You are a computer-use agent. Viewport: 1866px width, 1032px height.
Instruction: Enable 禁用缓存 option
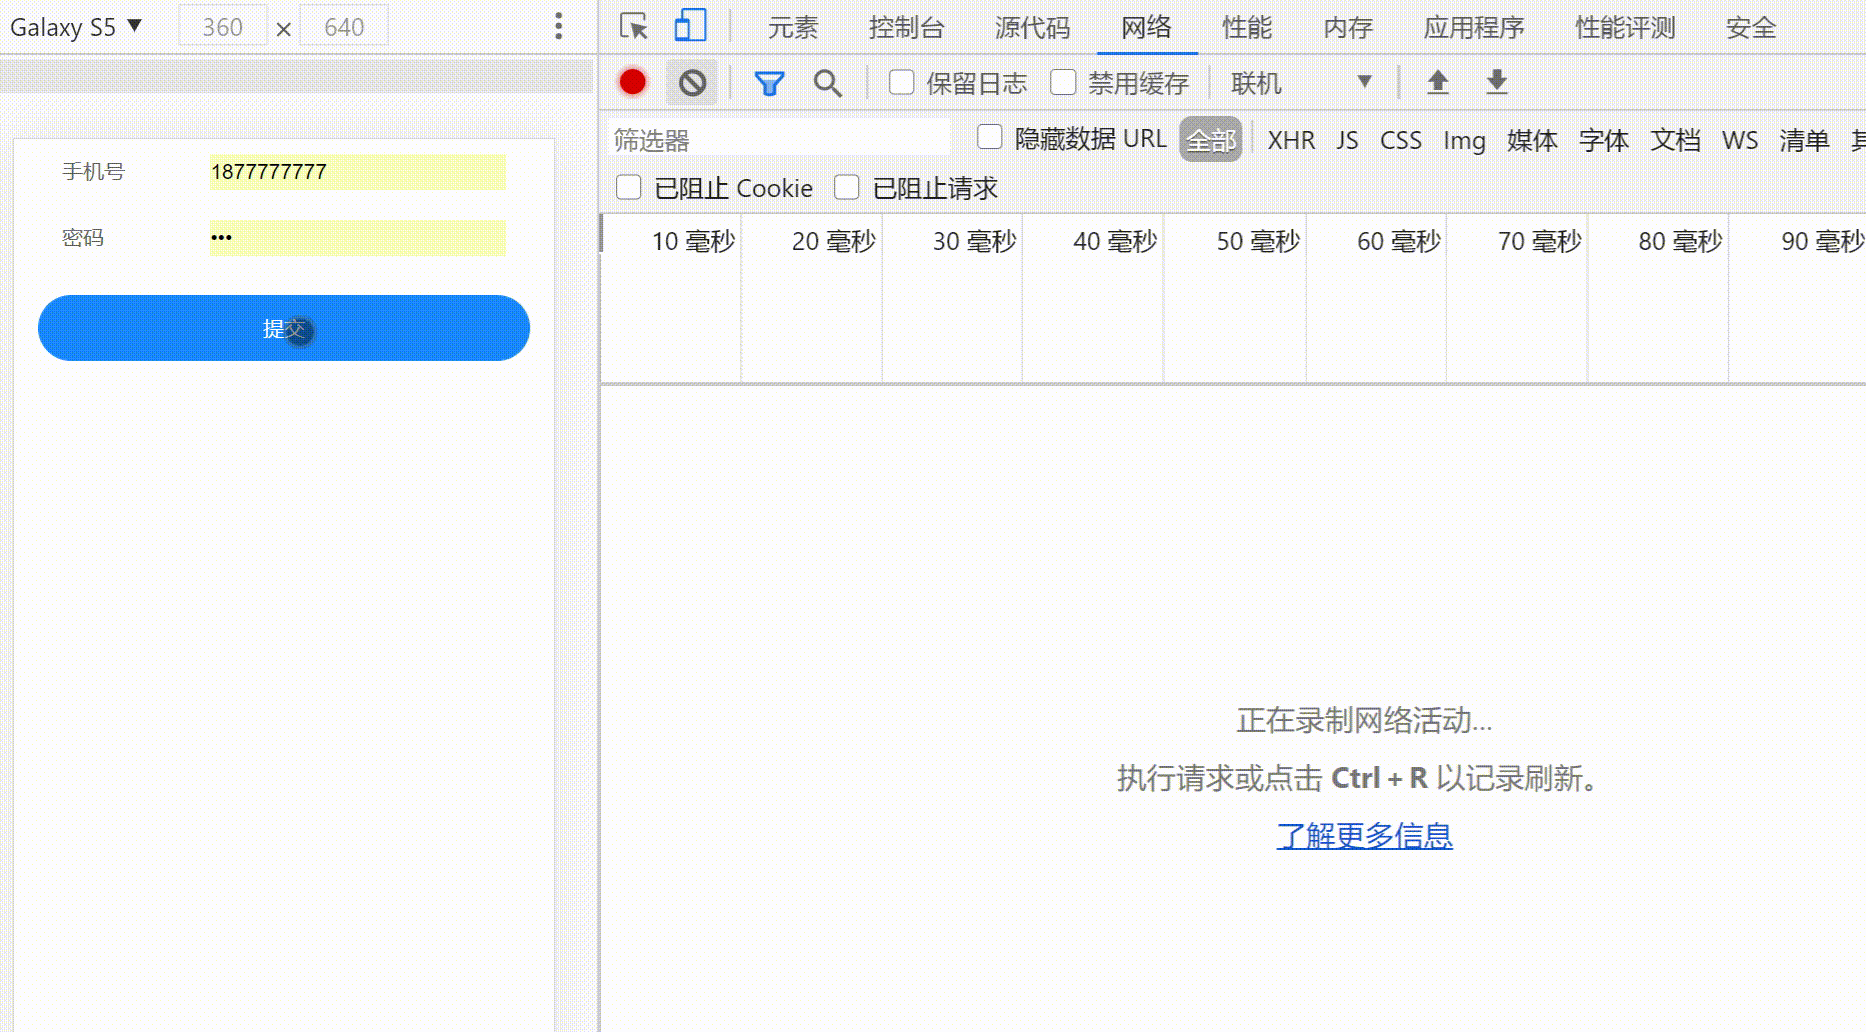click(1063, 81)
